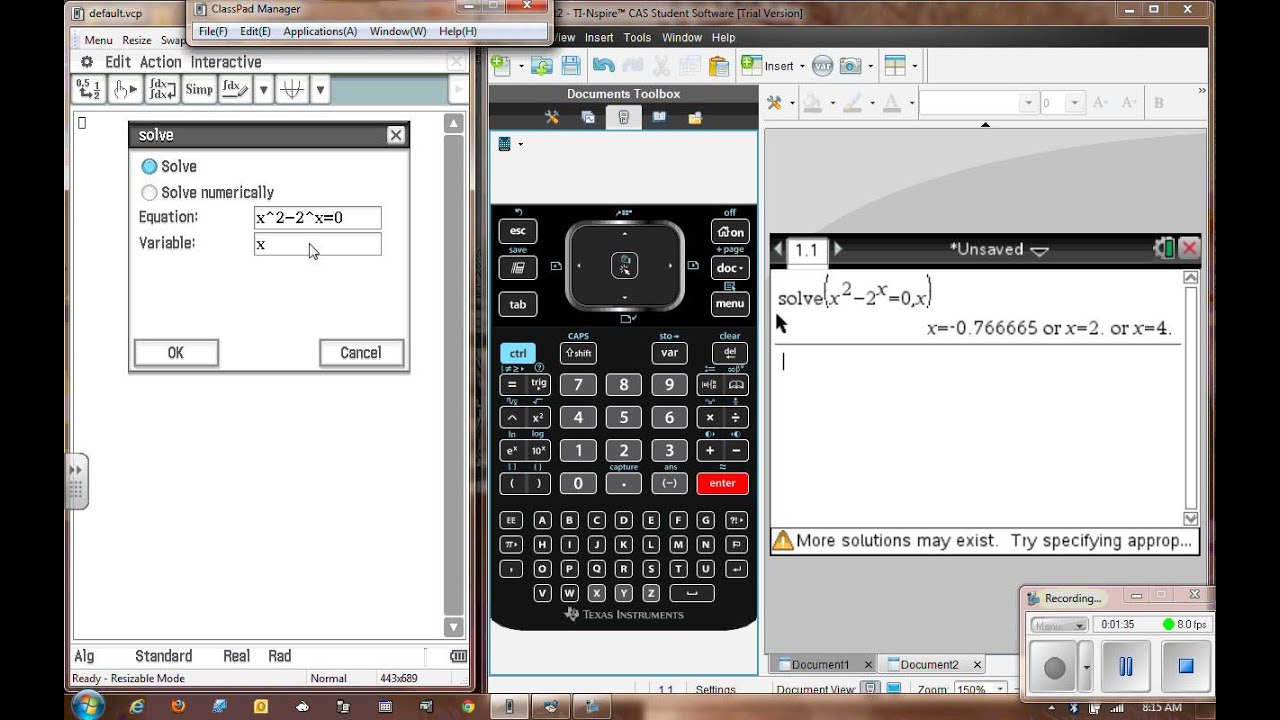Click OK in the solve dialog
1280x720 pixels.
tap(176, 353)
